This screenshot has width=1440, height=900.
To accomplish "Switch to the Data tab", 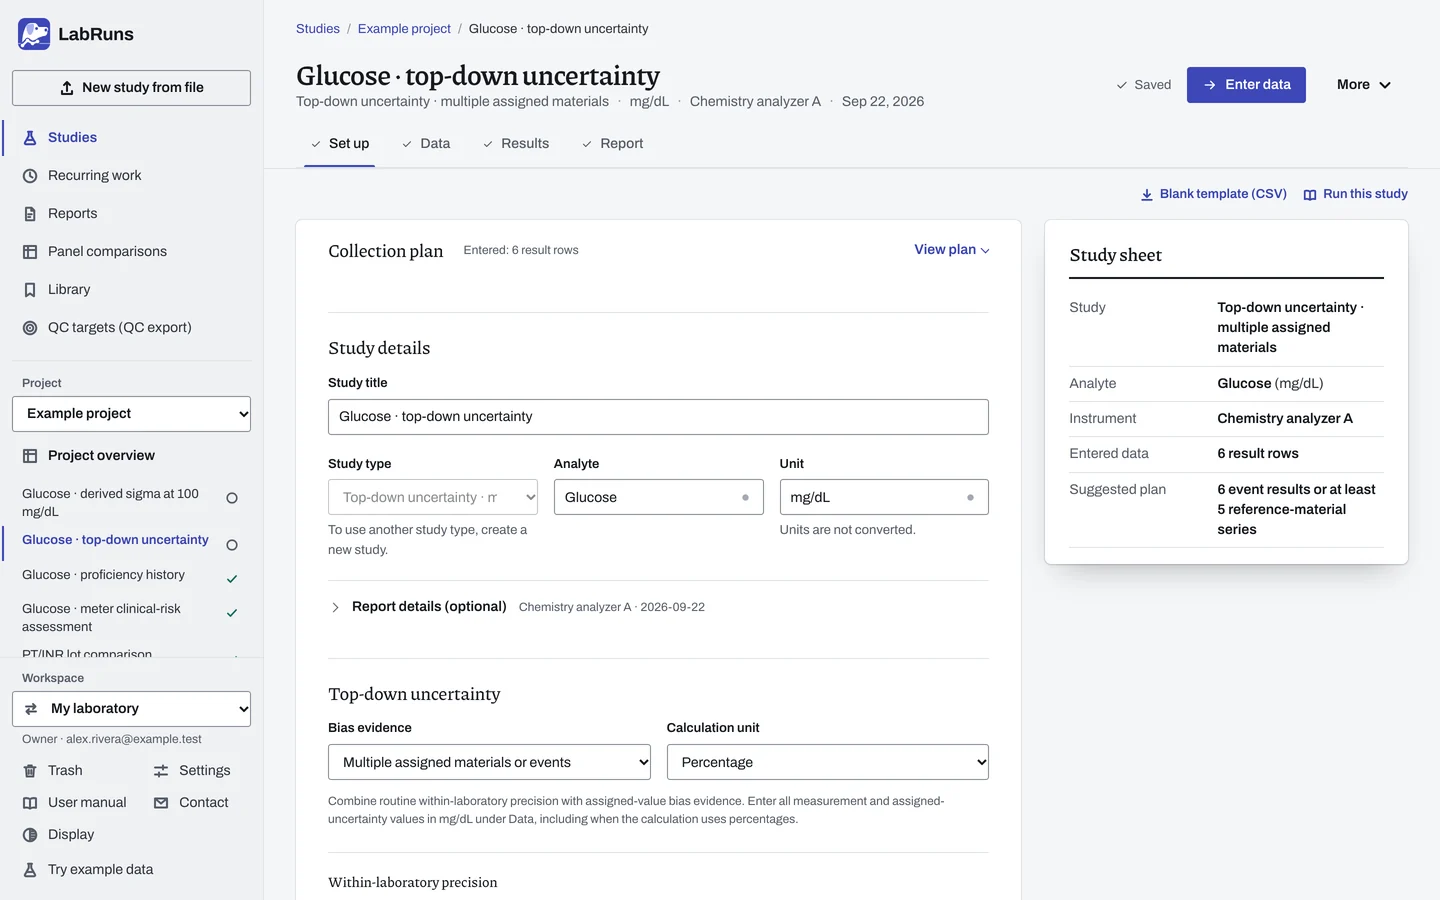I will click(426, 144).
